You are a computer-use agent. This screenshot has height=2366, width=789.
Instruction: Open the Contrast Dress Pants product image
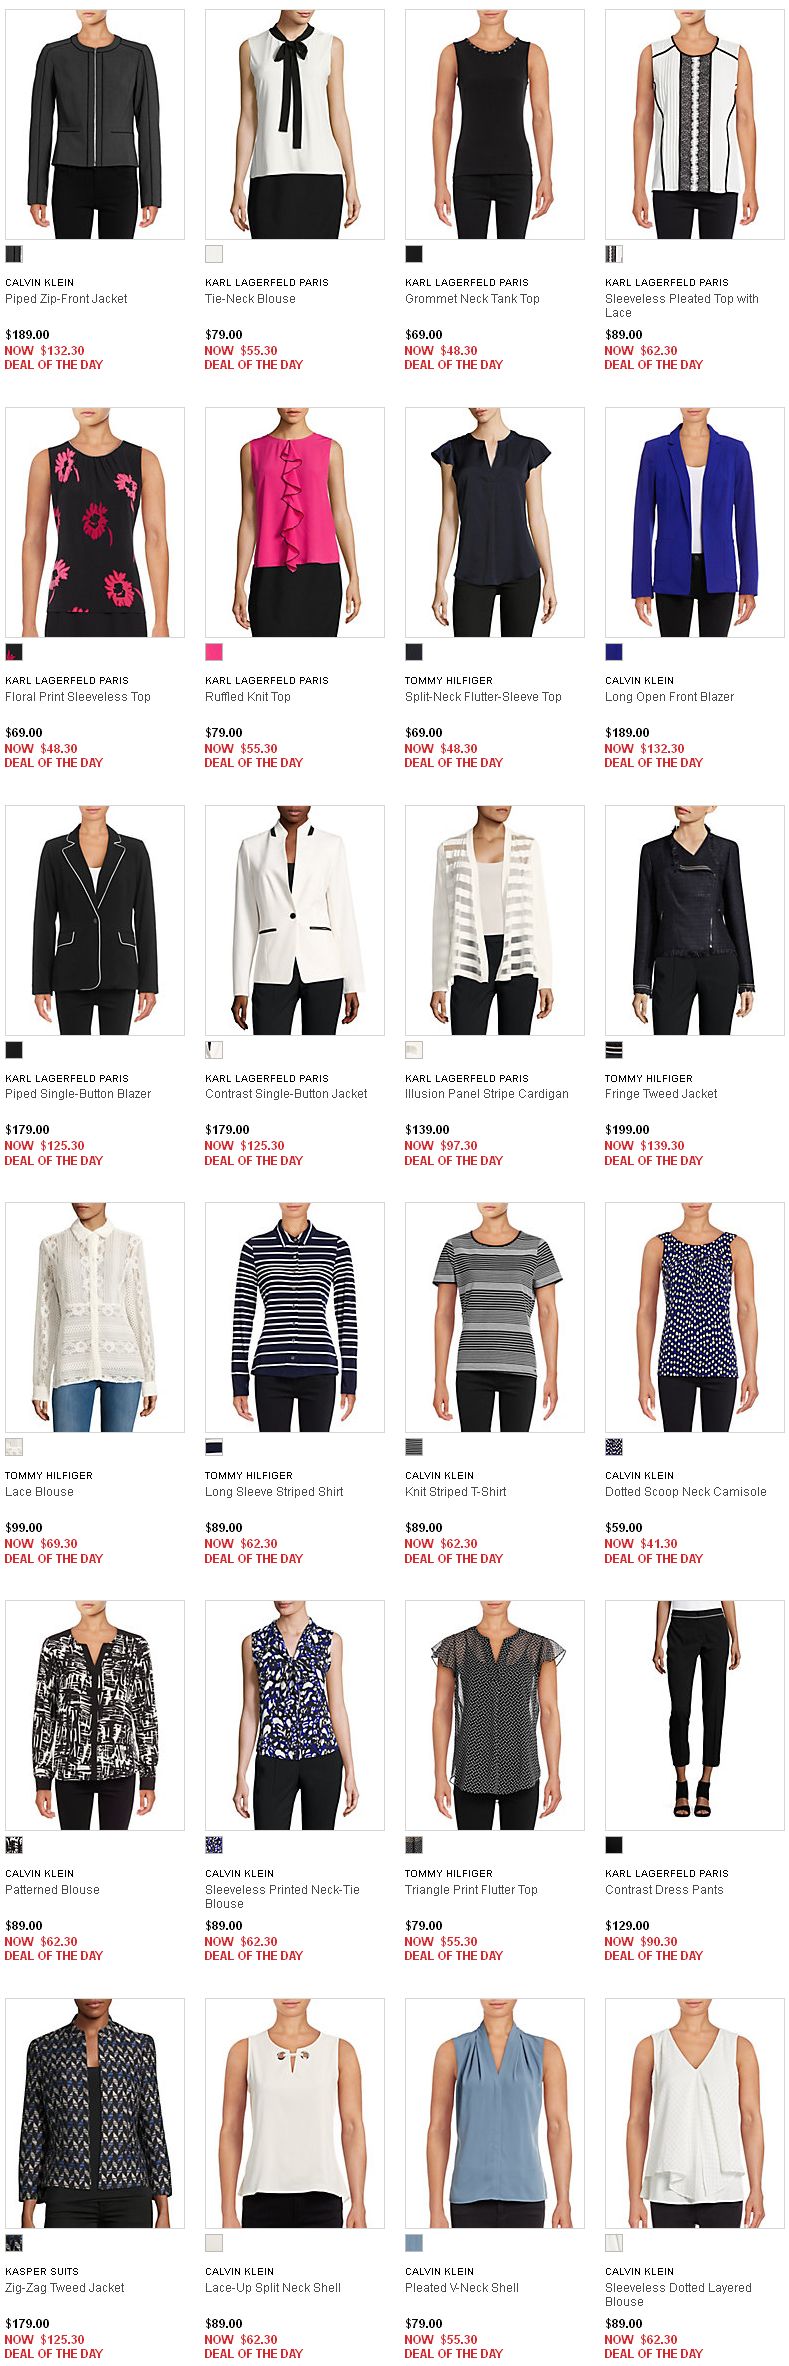[695, 1715]
